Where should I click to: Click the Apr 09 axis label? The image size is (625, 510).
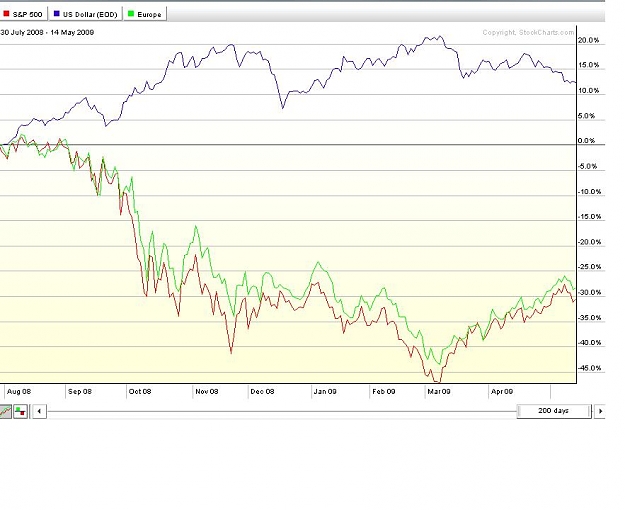[x=502, y=392]
